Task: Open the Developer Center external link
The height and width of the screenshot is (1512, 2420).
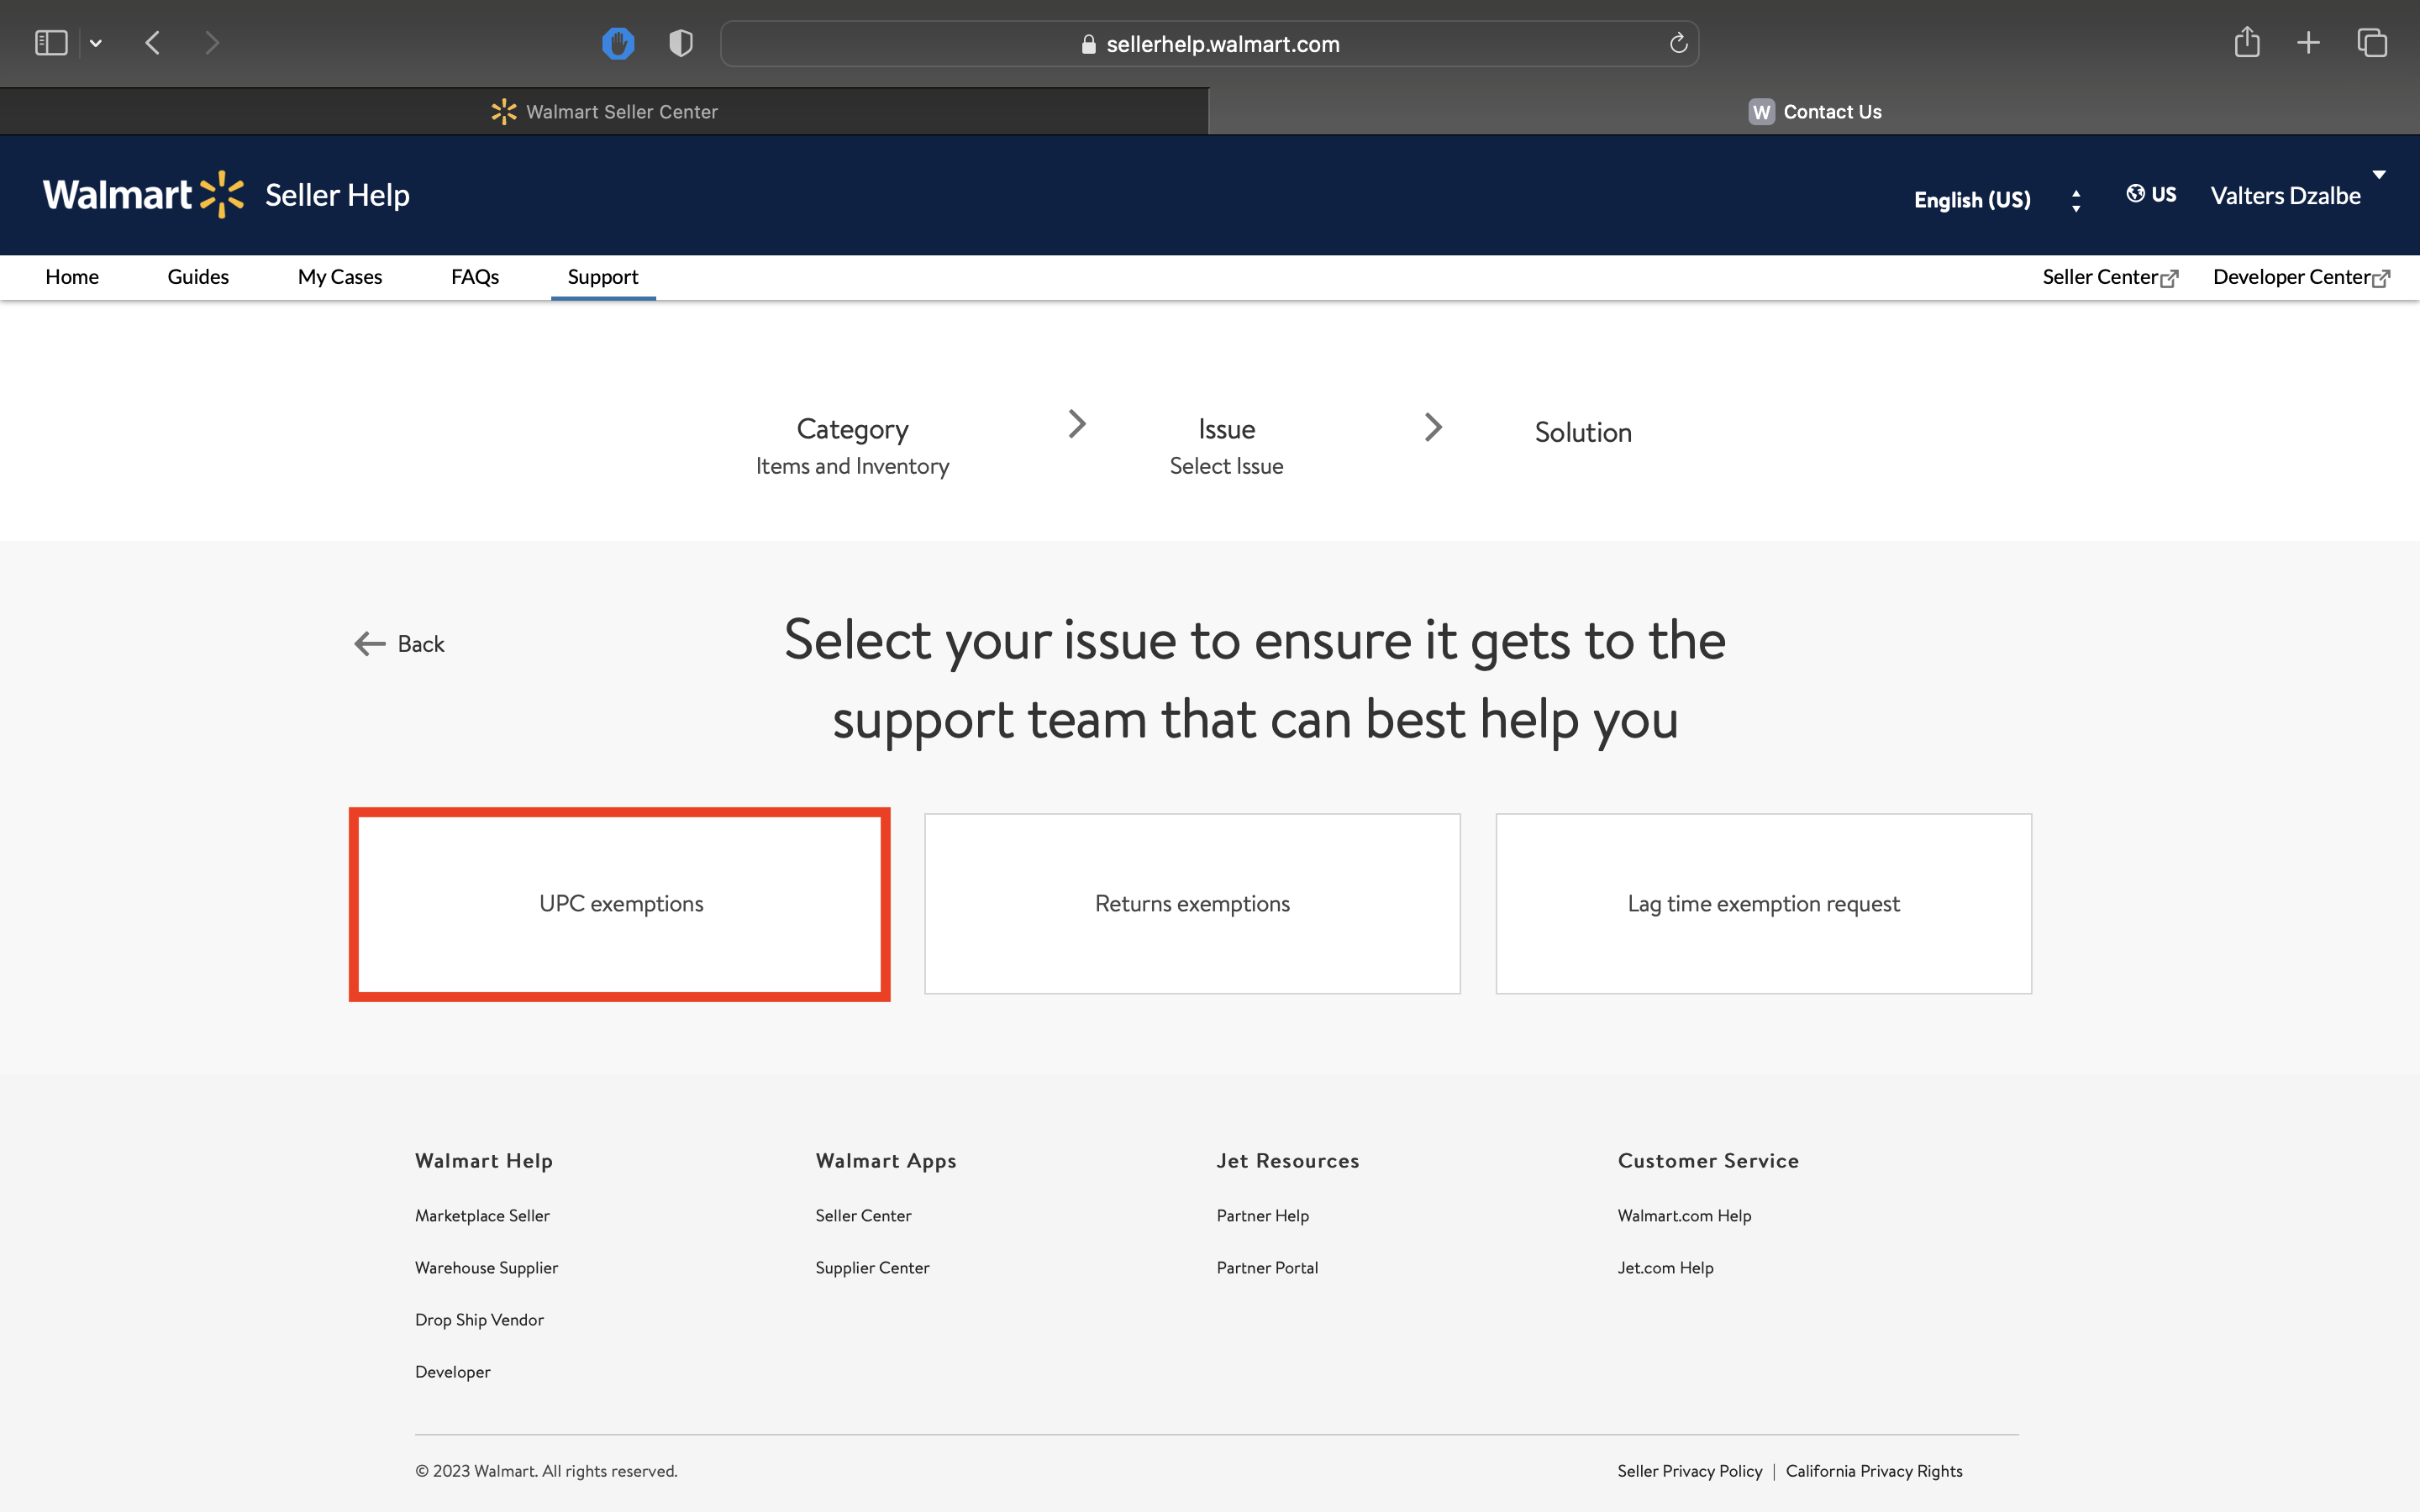Action: (2301, 277)
